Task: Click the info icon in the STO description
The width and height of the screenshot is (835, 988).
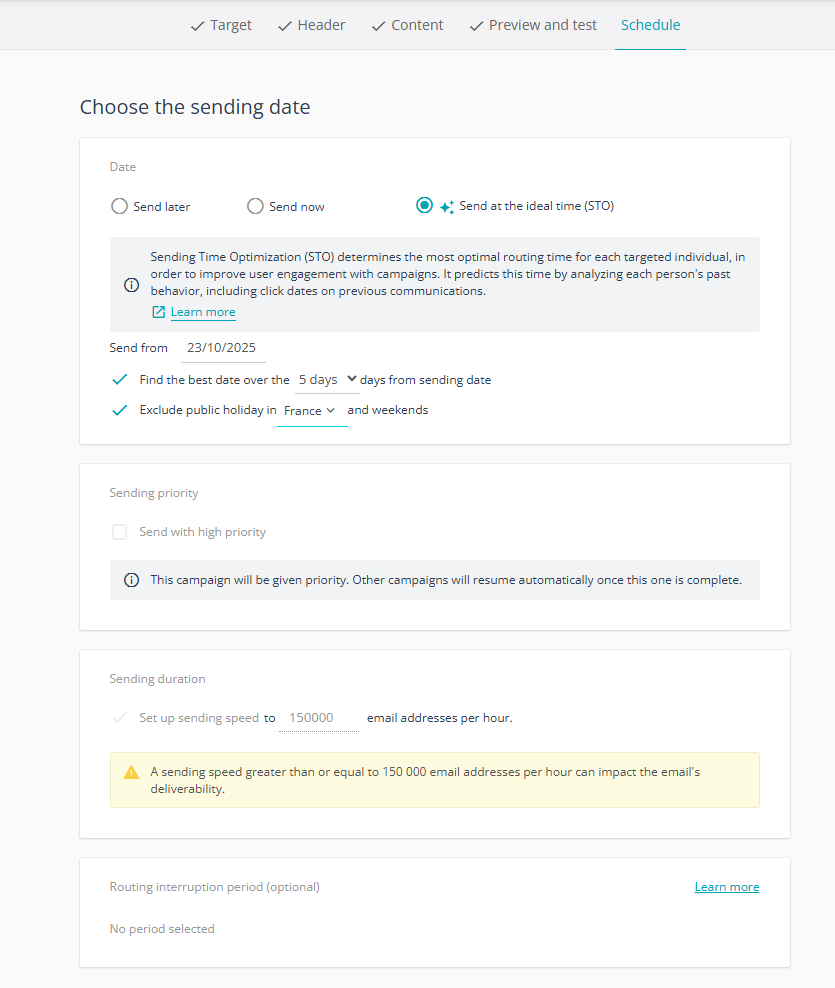Action: click(131, 285)
